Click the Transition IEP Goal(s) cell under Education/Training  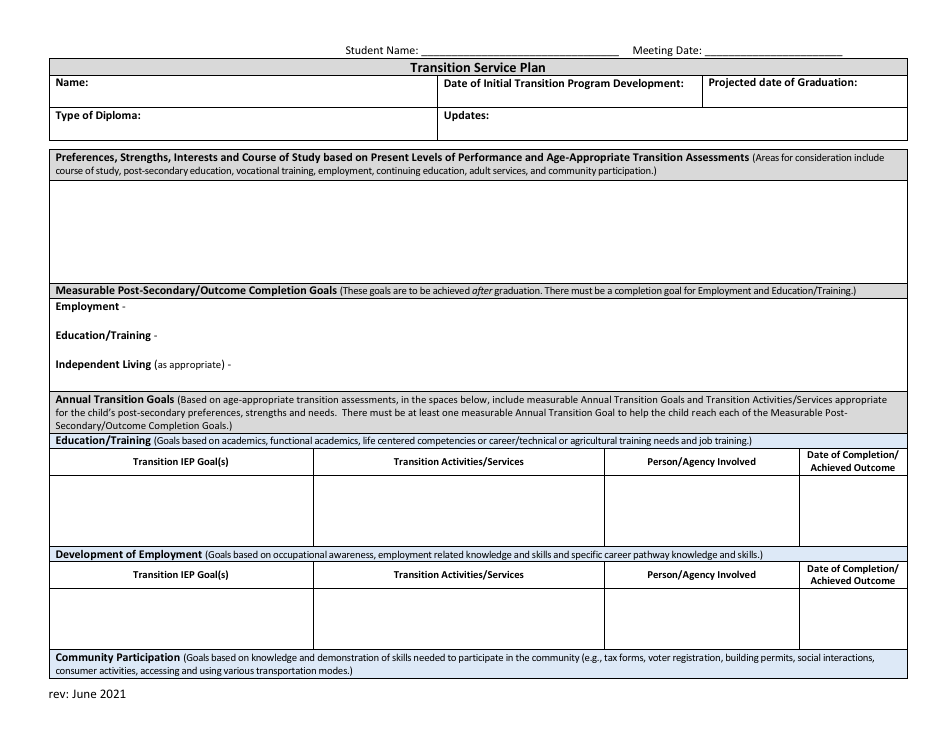(181, 510)
